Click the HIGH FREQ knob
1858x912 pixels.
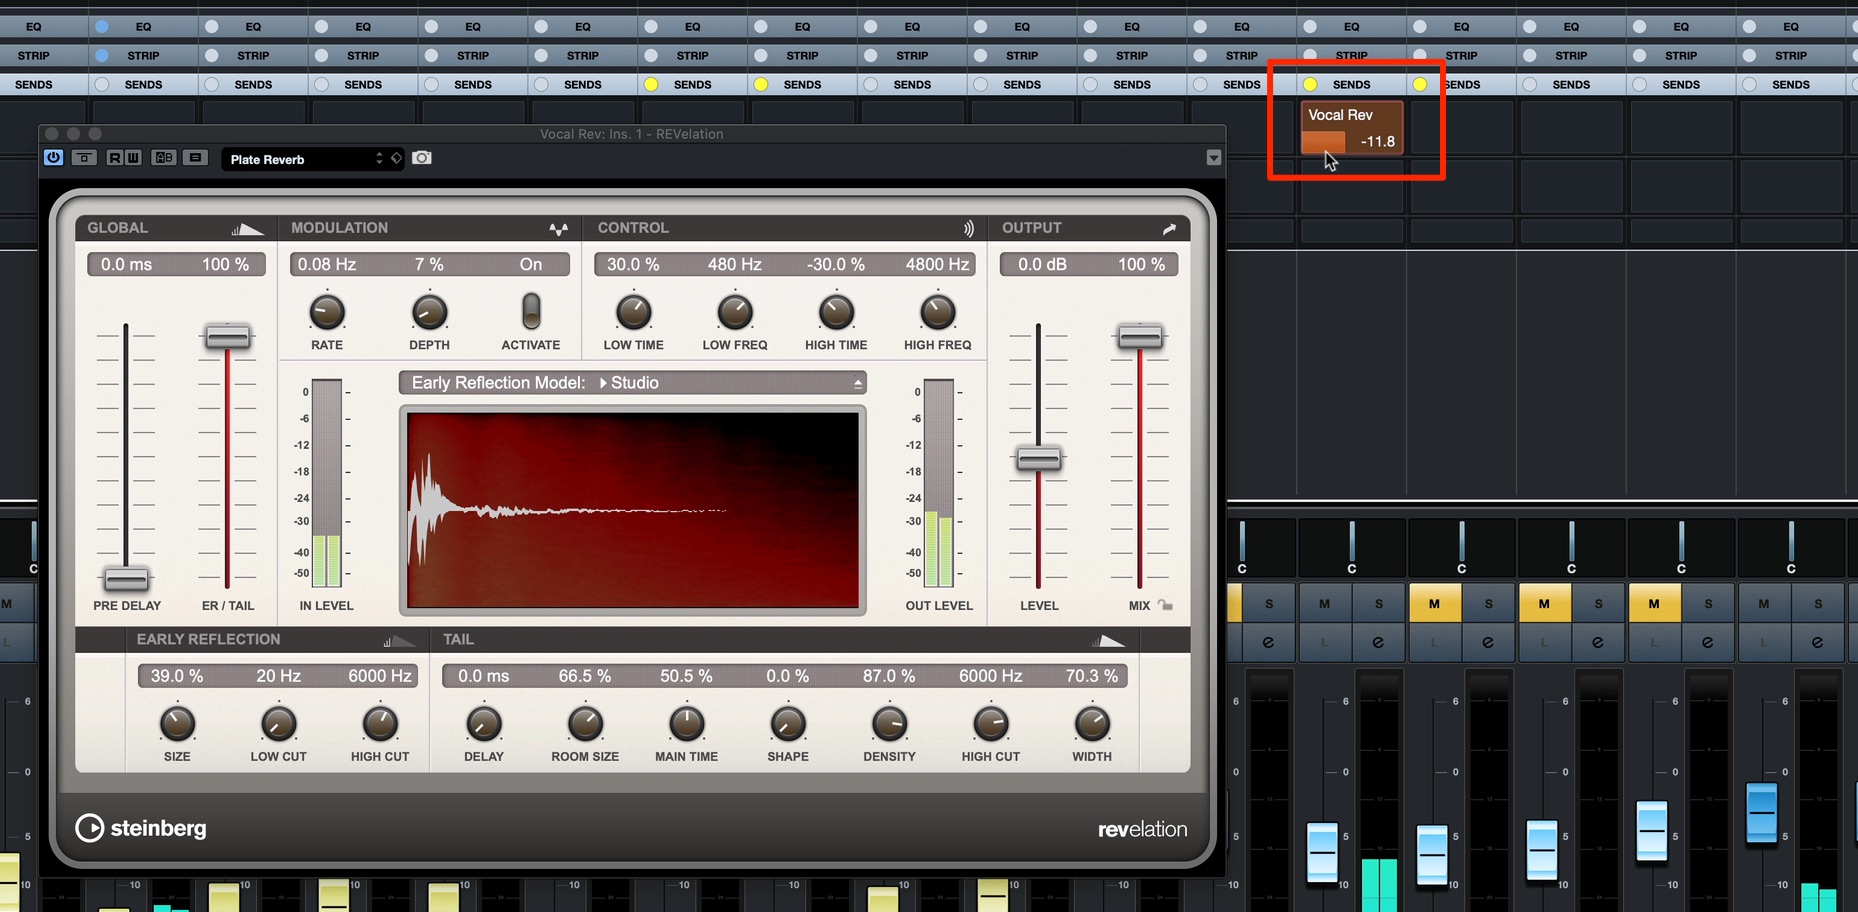[x=937, y=312]
